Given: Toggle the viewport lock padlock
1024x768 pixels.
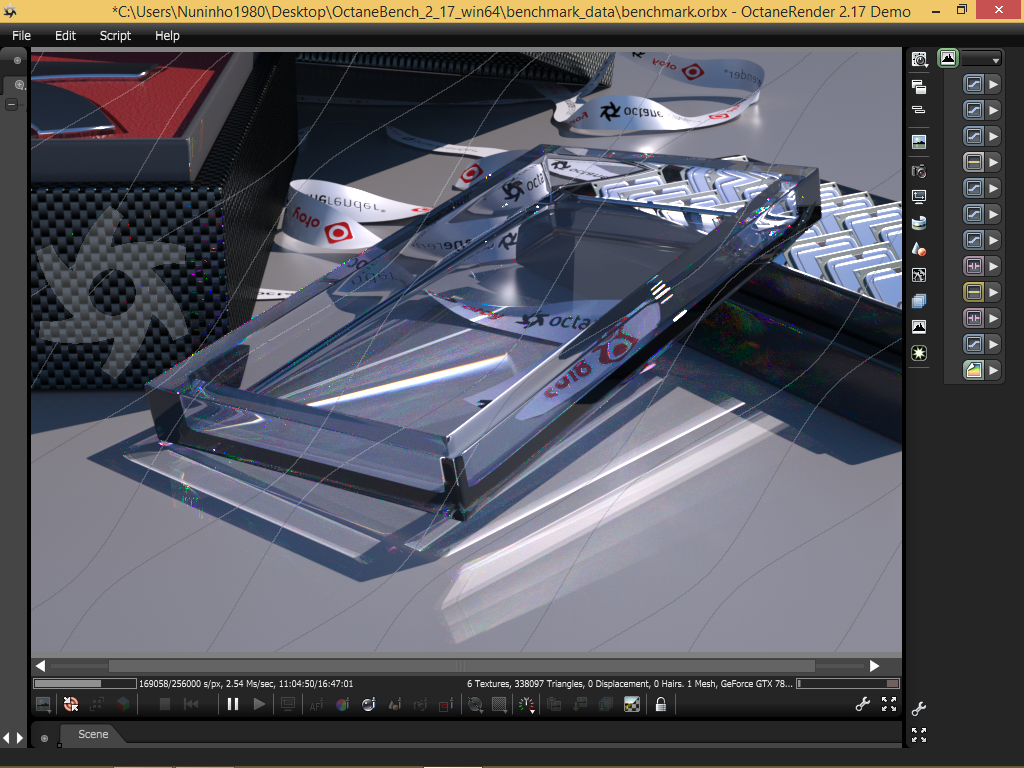Looking at the screenshot, I should [x=661, y=704].
